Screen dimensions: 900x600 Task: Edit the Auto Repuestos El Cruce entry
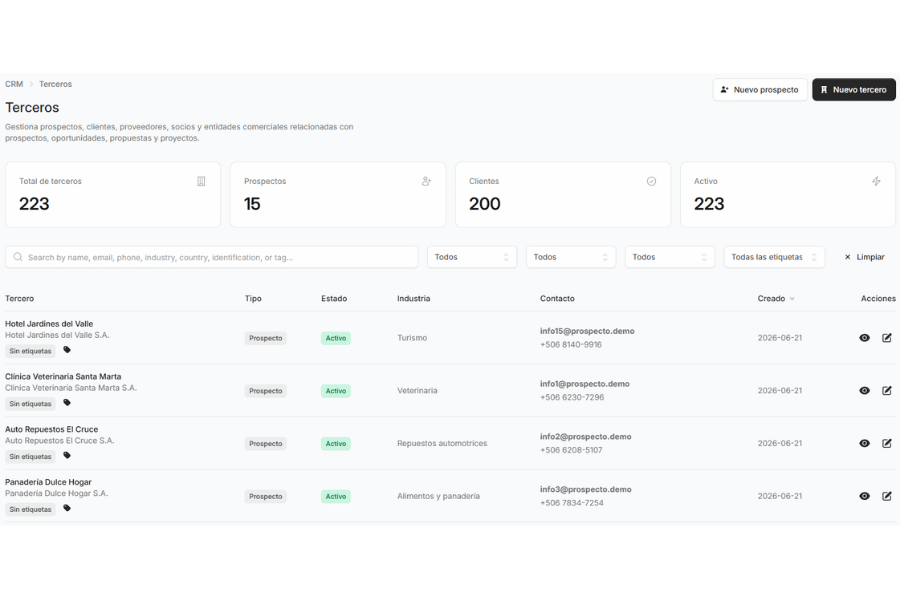(x=887, y=443)
